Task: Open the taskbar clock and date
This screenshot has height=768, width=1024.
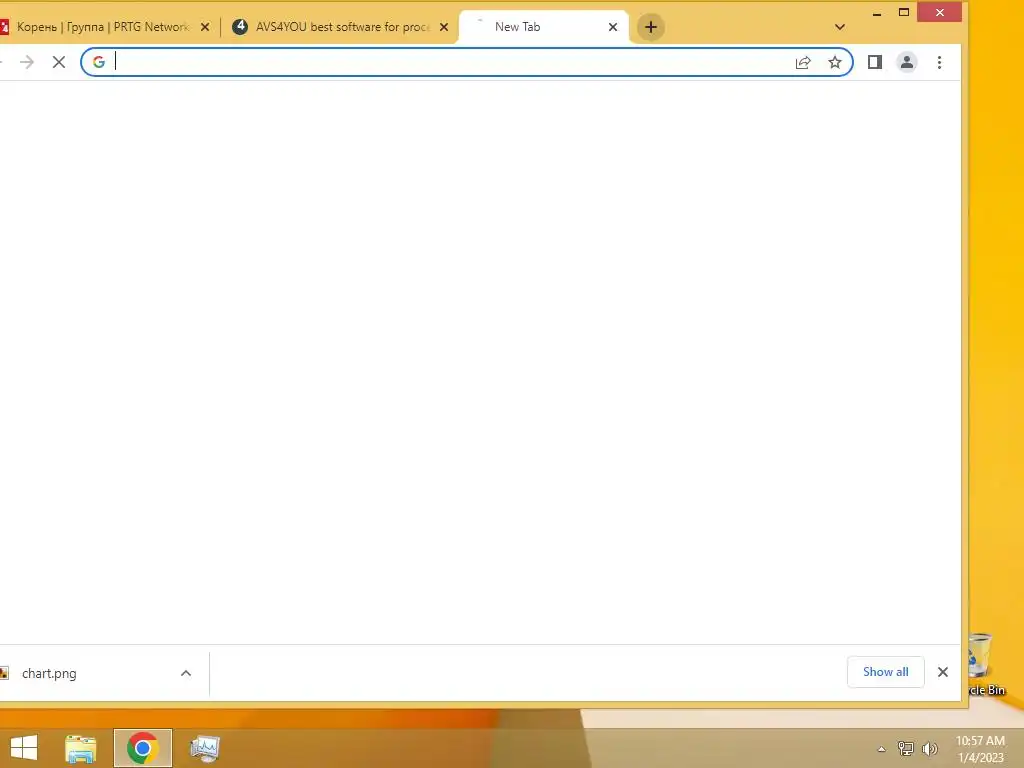Action: [x=980, y=749]
